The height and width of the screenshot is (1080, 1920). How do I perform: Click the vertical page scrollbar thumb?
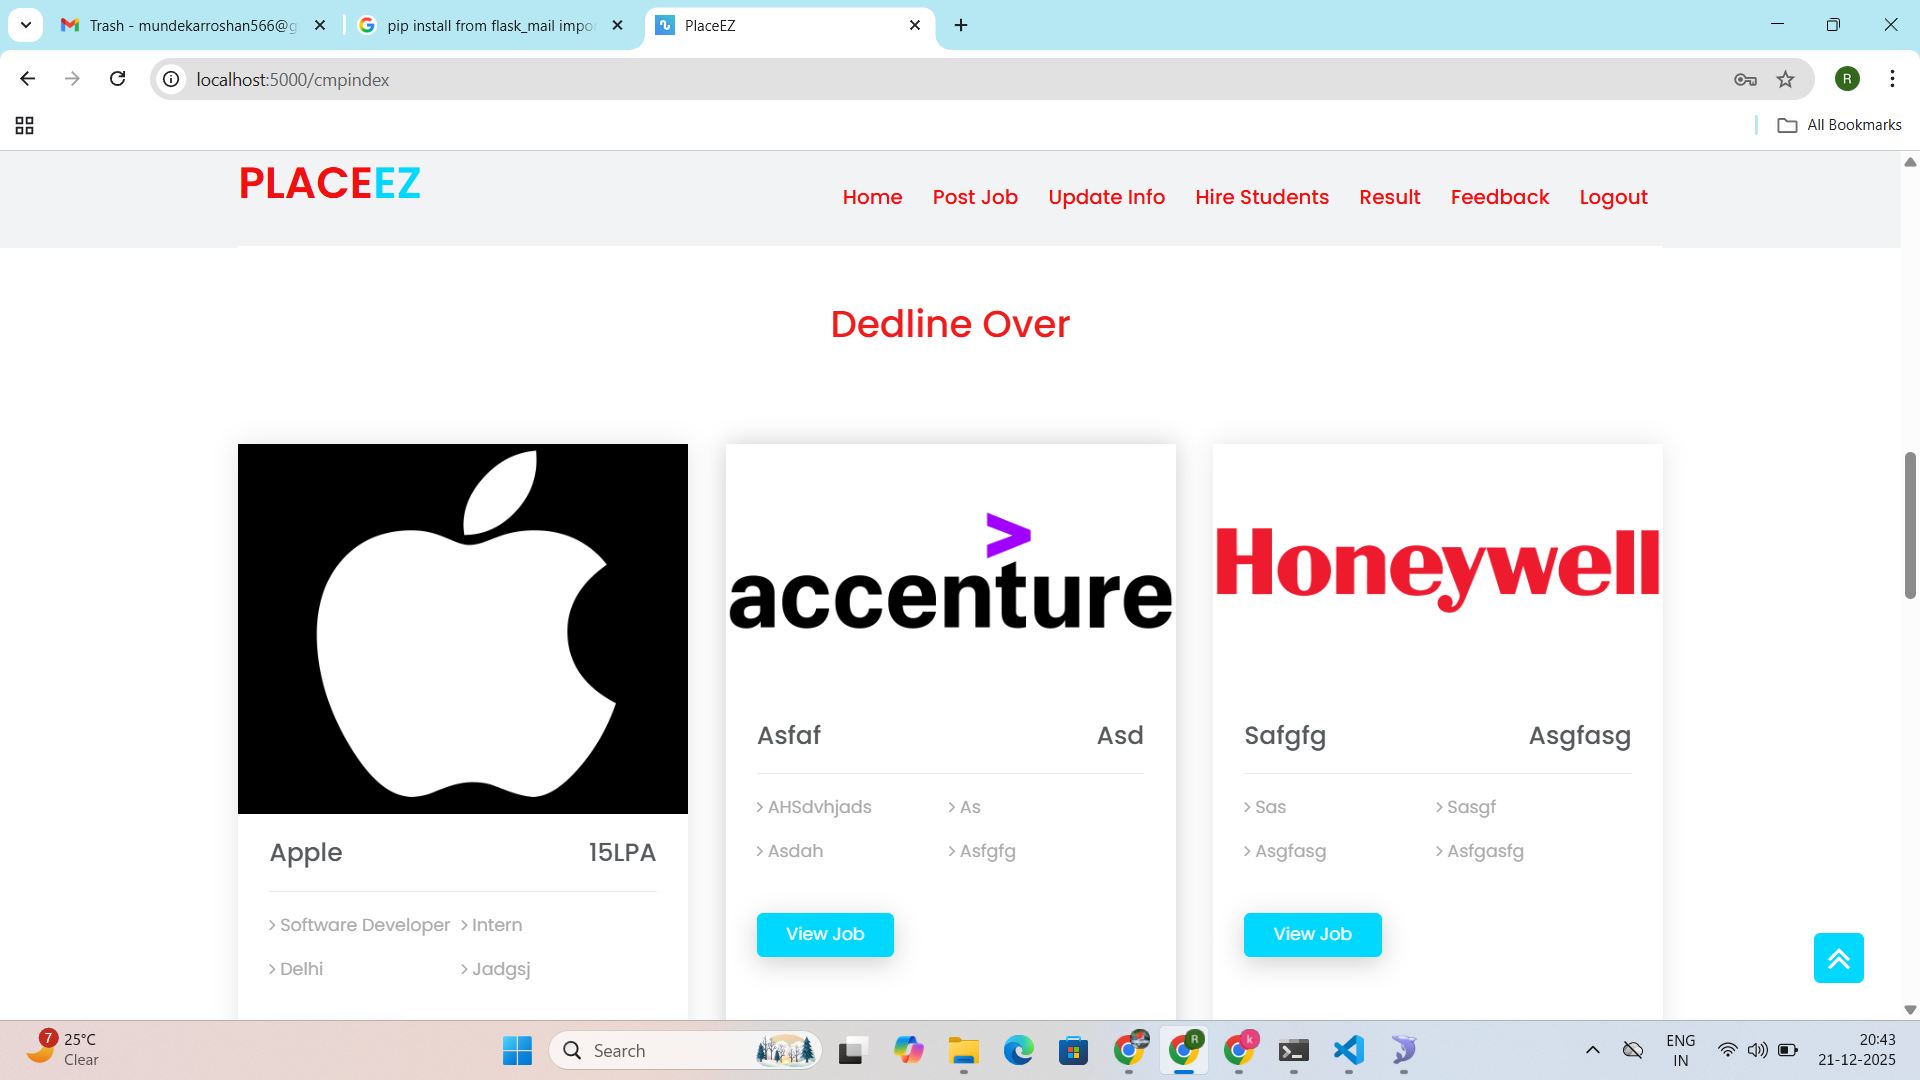point(1910,525)
